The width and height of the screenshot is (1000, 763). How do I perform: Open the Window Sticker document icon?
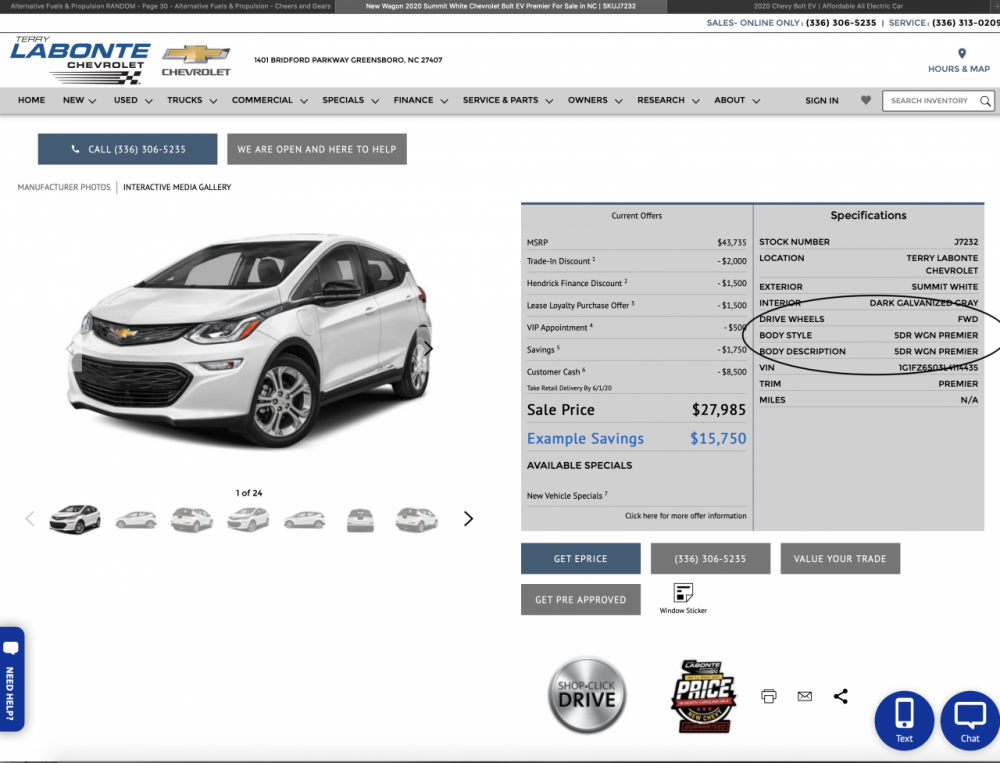point(683,593)
